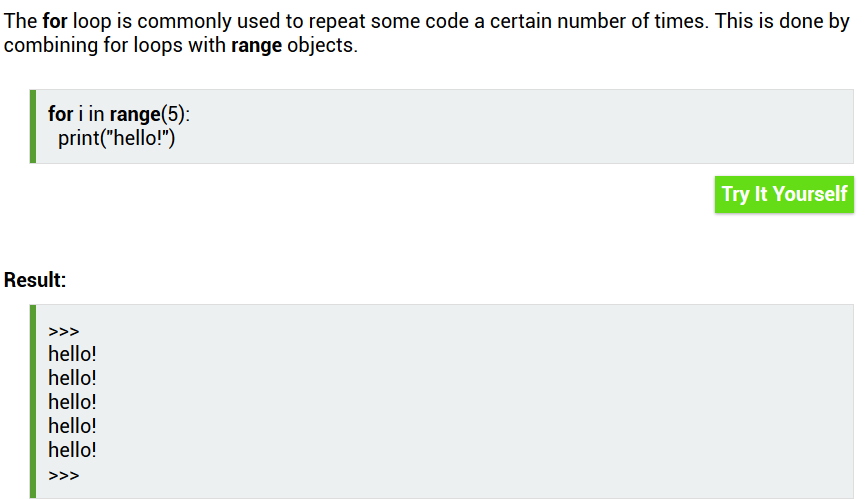Image resolution: width=868 pixels, height=499 pixels.
Task: Select the fourth hello! output line
Action: (x=72, y=426)
